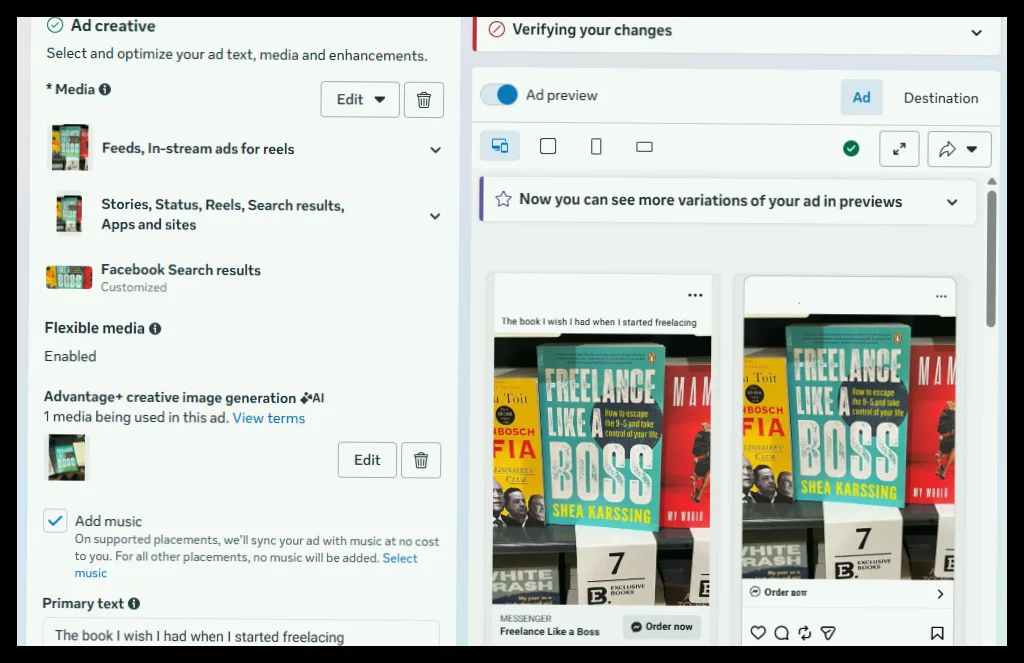Turn off the Ad preview switch
Screen dimensions: 1024x663
click(500, 95)
